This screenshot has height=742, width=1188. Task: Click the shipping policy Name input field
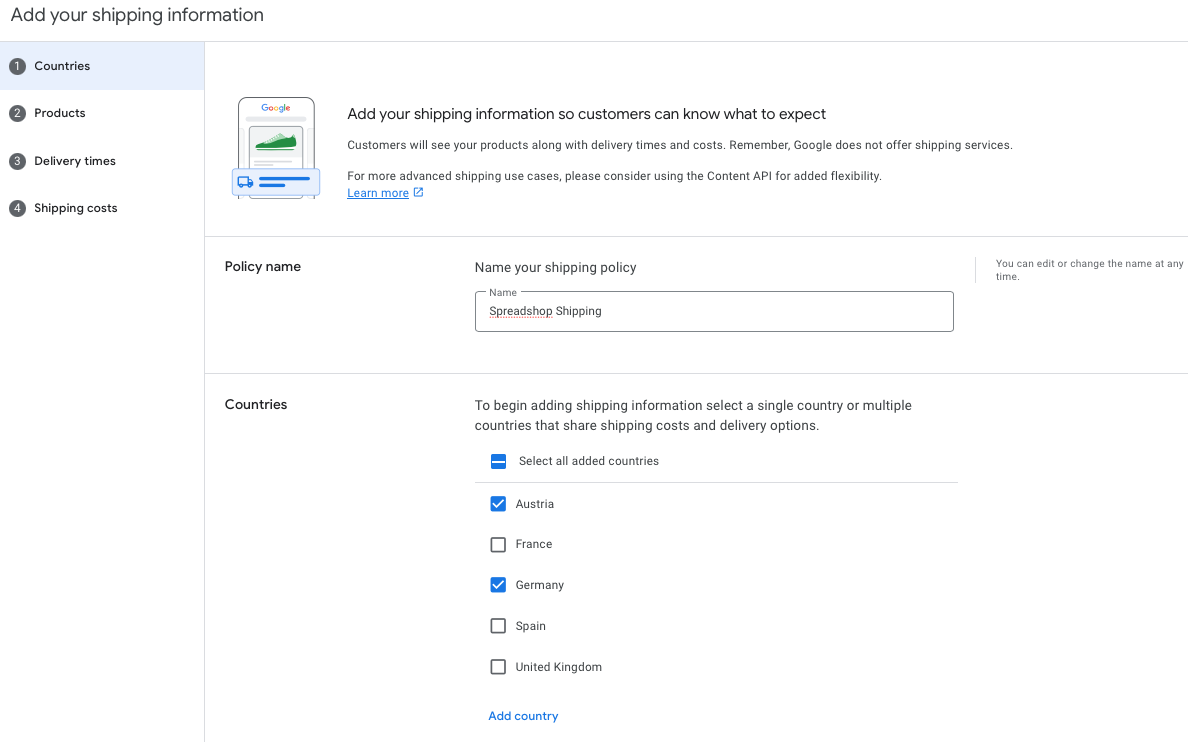[714, 312]
